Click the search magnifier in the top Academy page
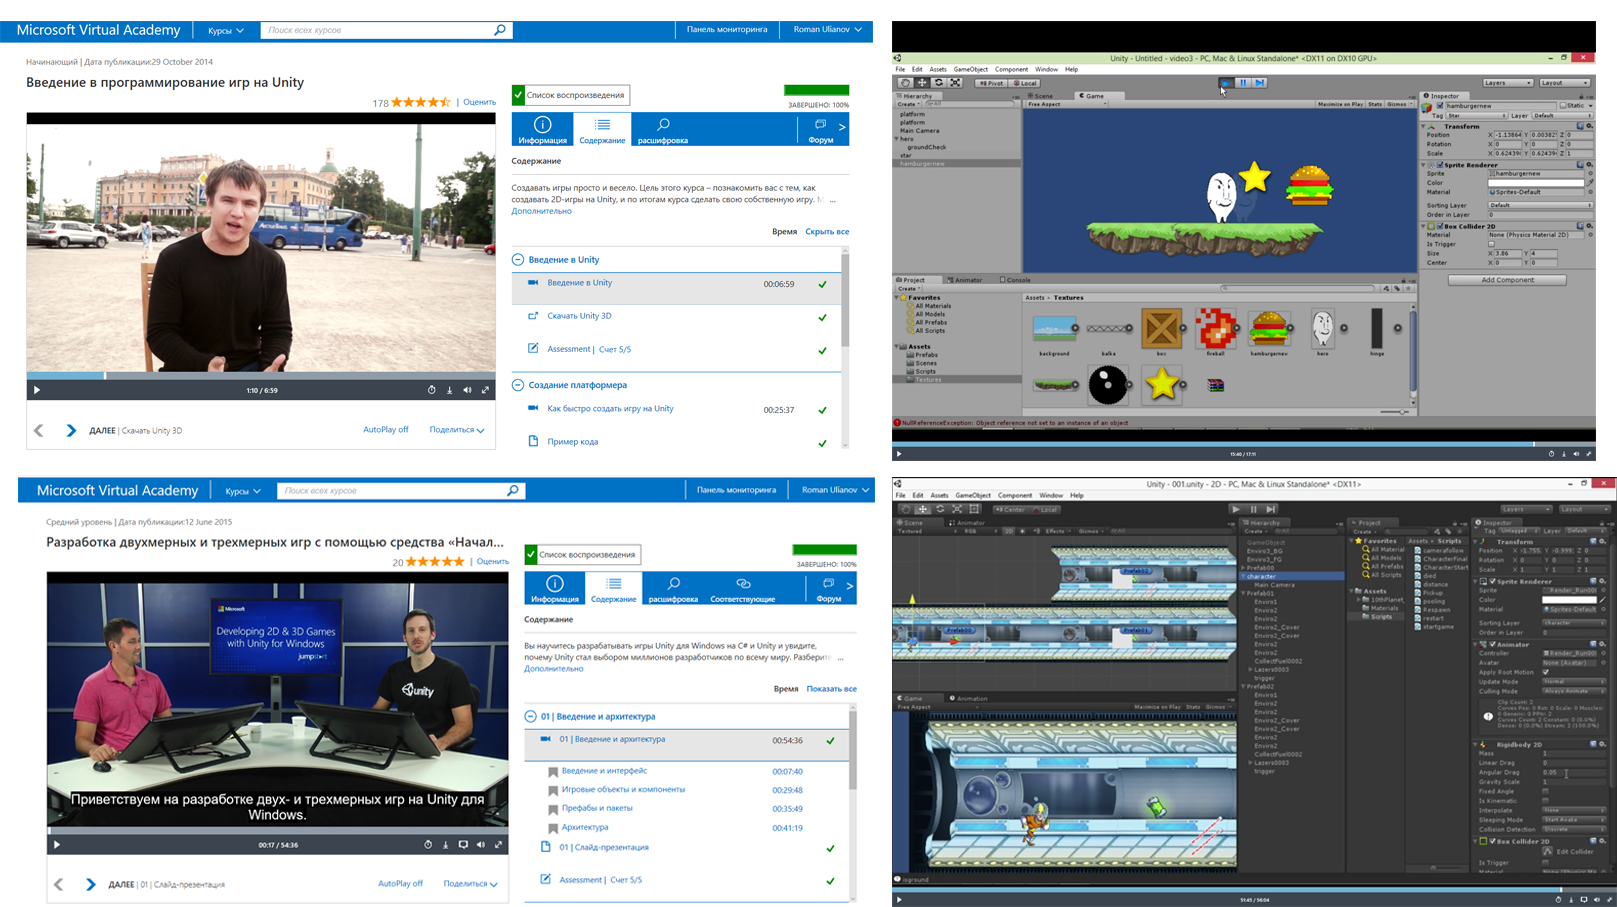The height and width of the screenshot is (907, 1617). coord(500,30)
